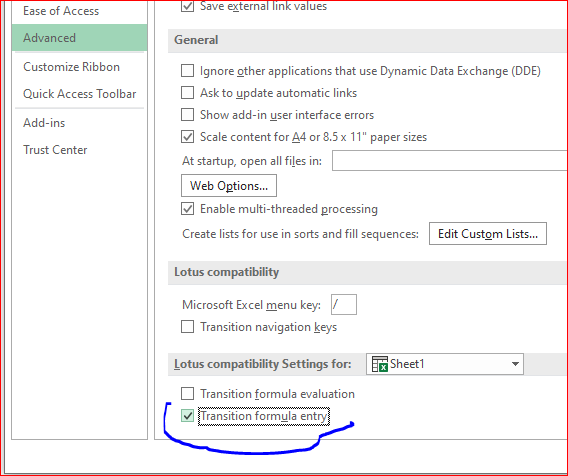Viewport: 568px width, 476px height.
Task: Click the Sheet1 worksheet icon
Action: [380, 364]
